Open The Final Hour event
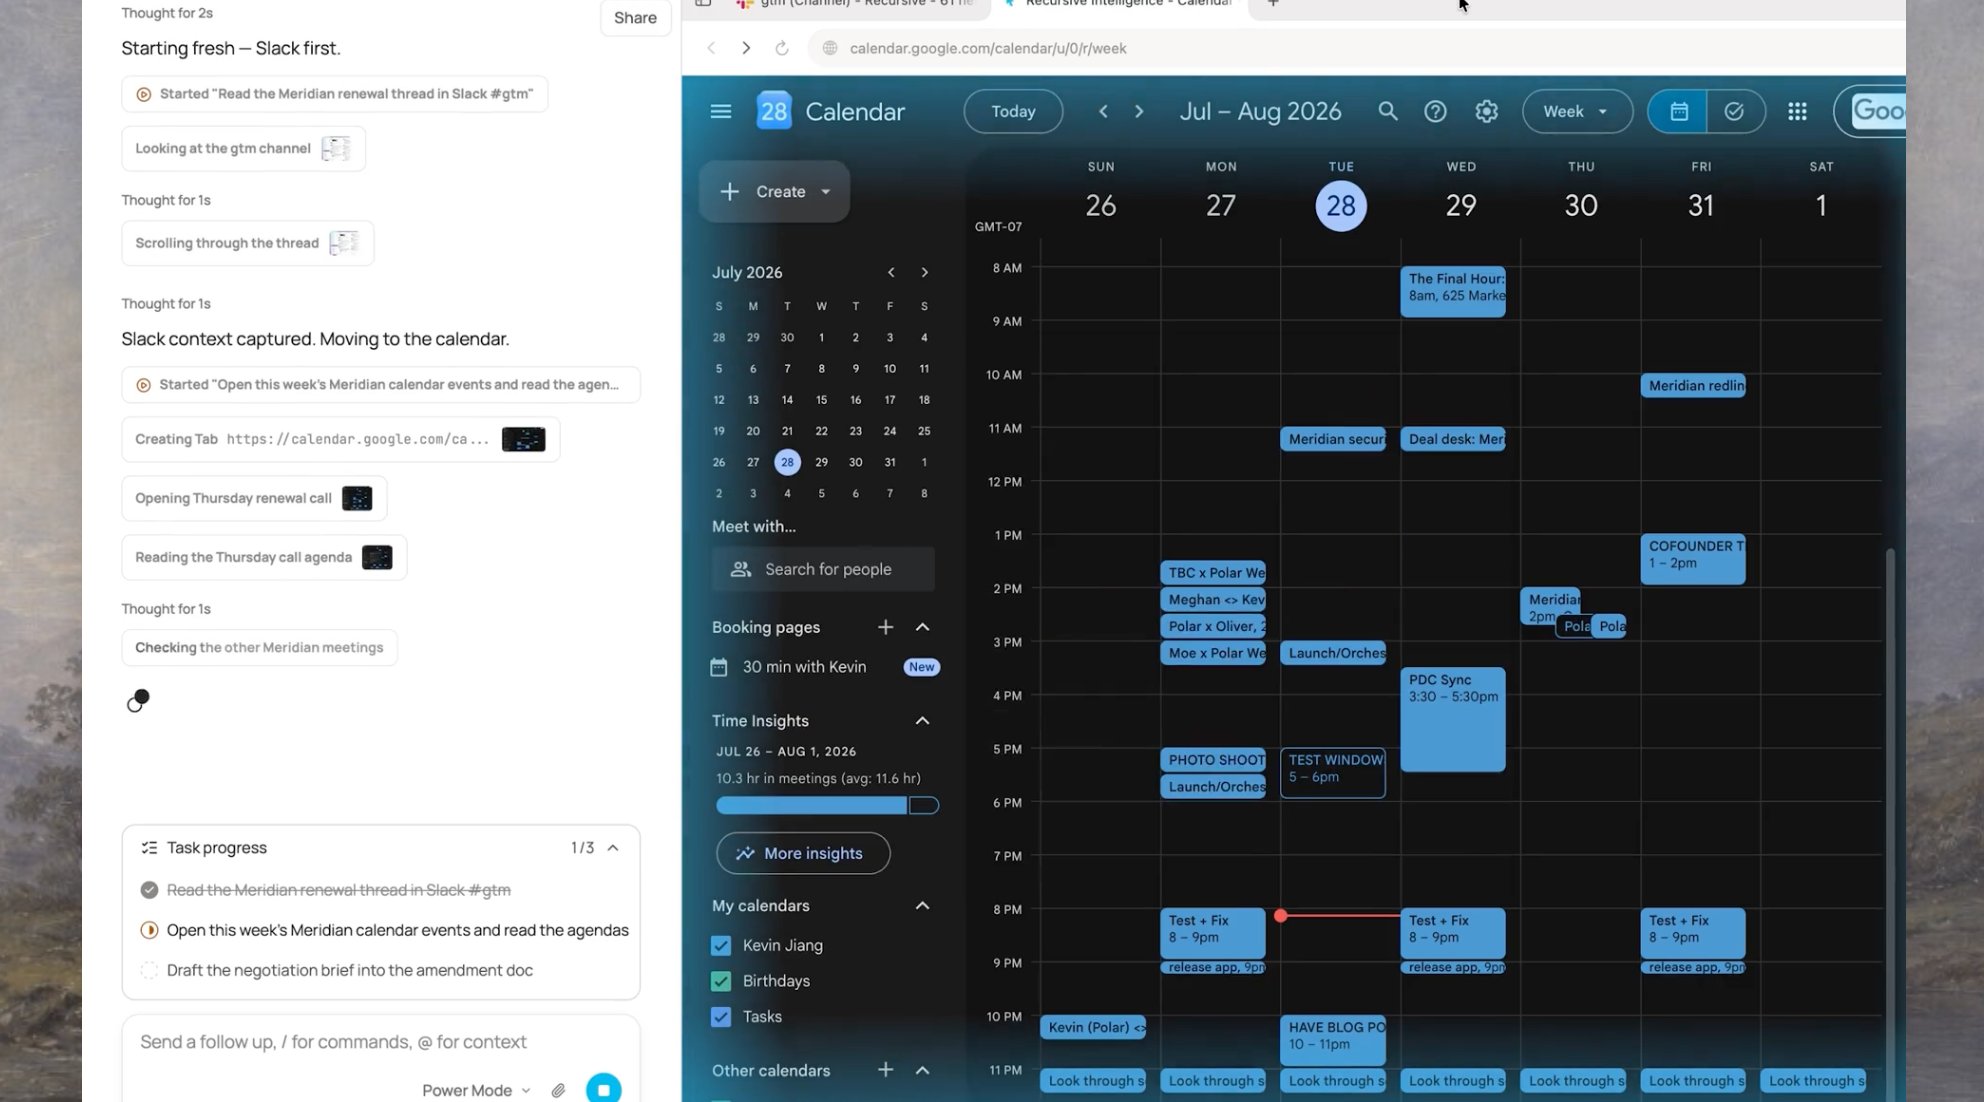1984x1102 pixels. [1453, 291]
